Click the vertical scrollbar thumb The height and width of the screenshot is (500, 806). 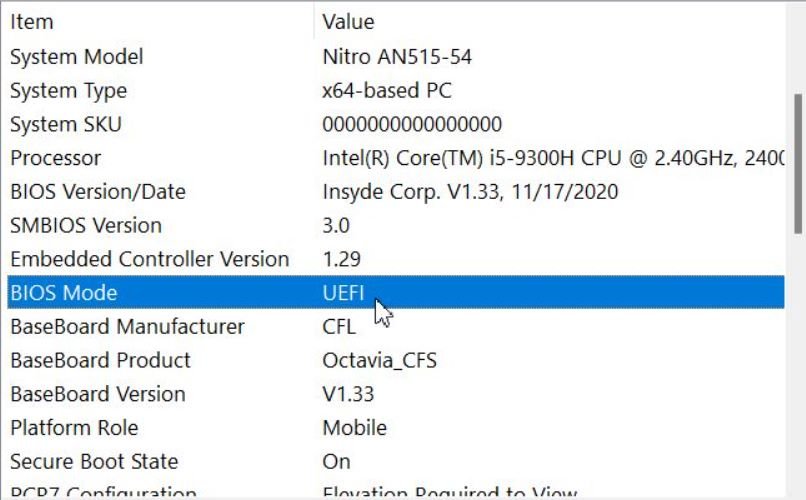pyautogui.click(x=798, y=160)
